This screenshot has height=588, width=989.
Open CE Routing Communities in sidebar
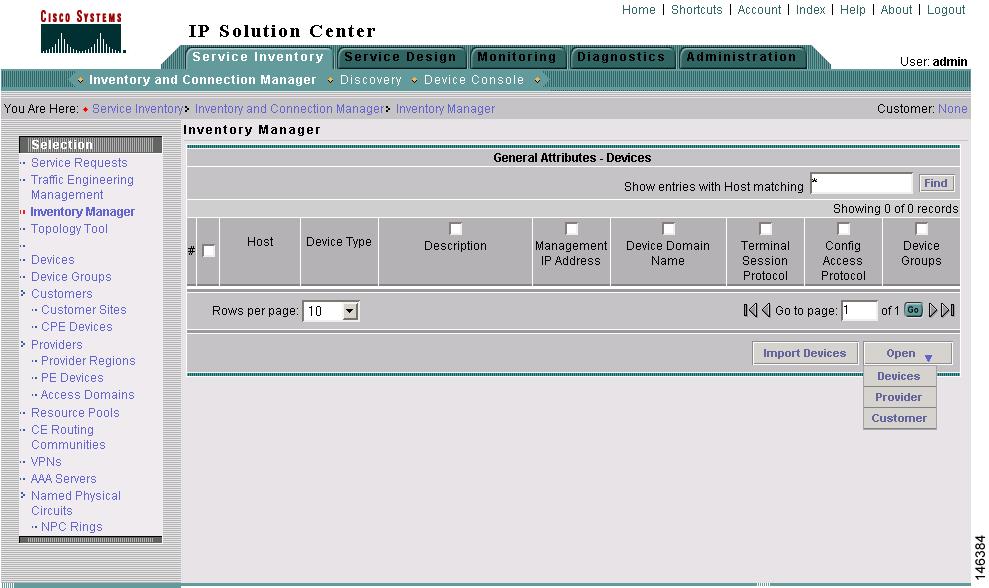[68, 437]
